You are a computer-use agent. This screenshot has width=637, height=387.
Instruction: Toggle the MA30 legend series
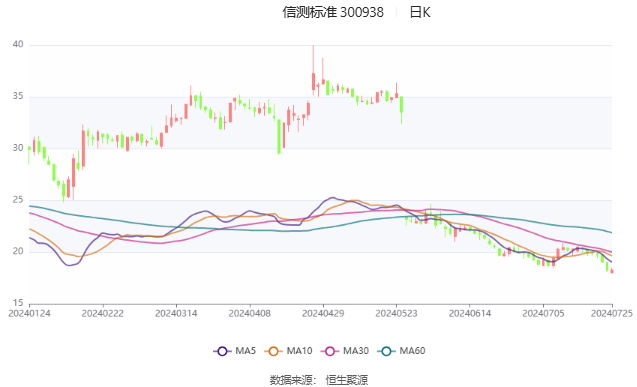345,351
